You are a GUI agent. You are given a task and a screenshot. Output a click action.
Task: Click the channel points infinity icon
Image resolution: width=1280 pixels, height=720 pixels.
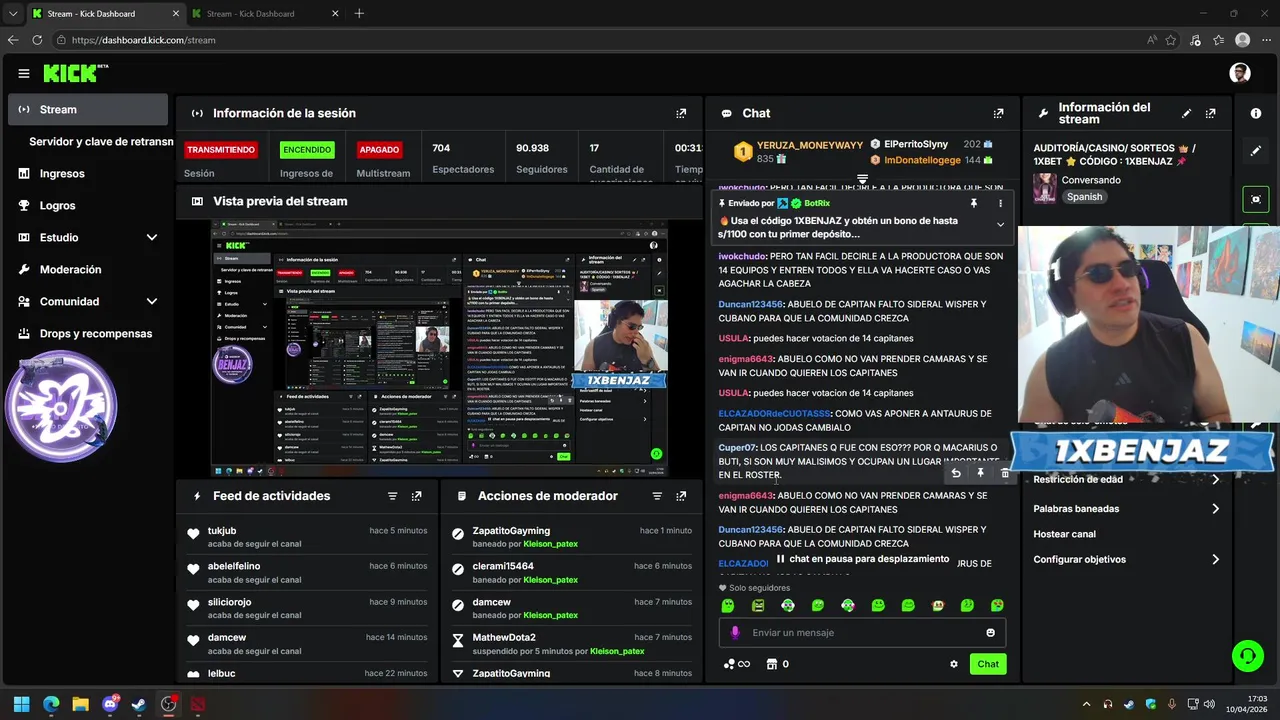tap(736, 664)
